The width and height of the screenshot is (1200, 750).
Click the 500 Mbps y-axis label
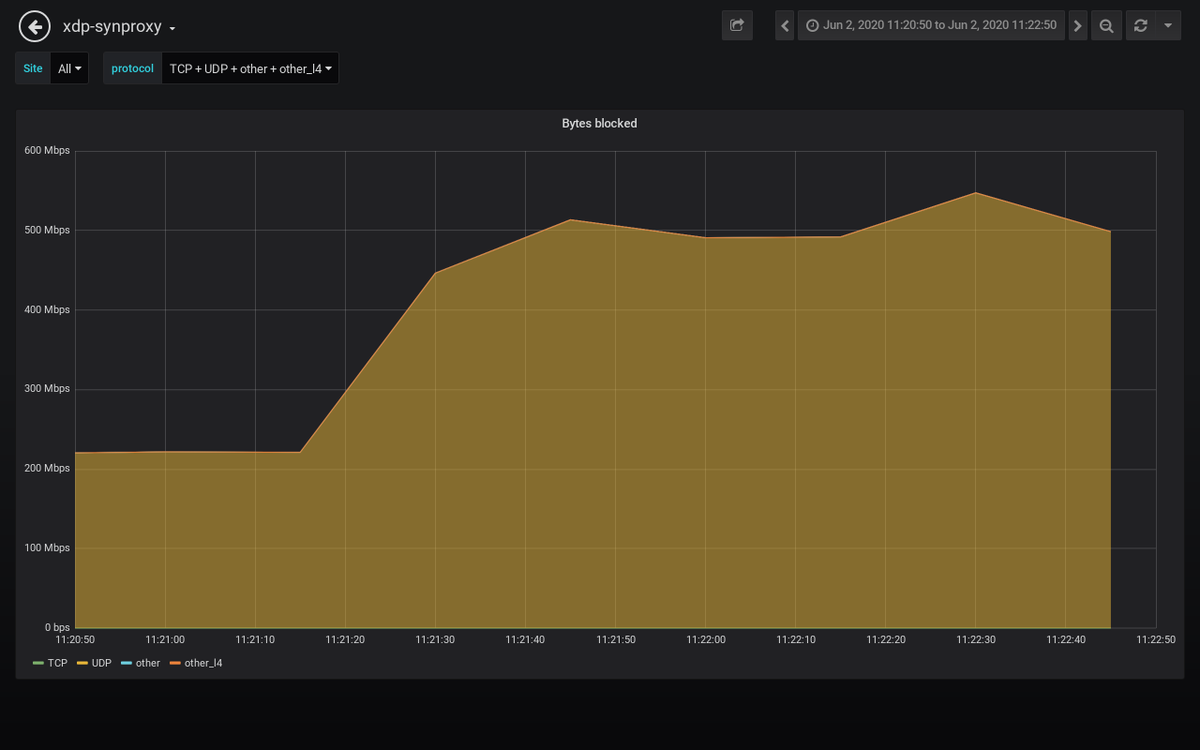tap(47, 230)
